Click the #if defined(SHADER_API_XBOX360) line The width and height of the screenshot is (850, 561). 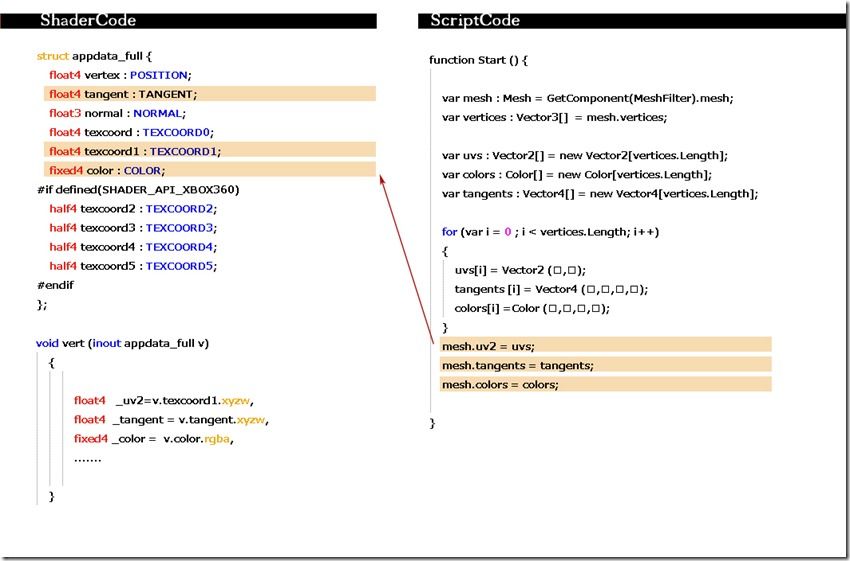click(138, 190)
